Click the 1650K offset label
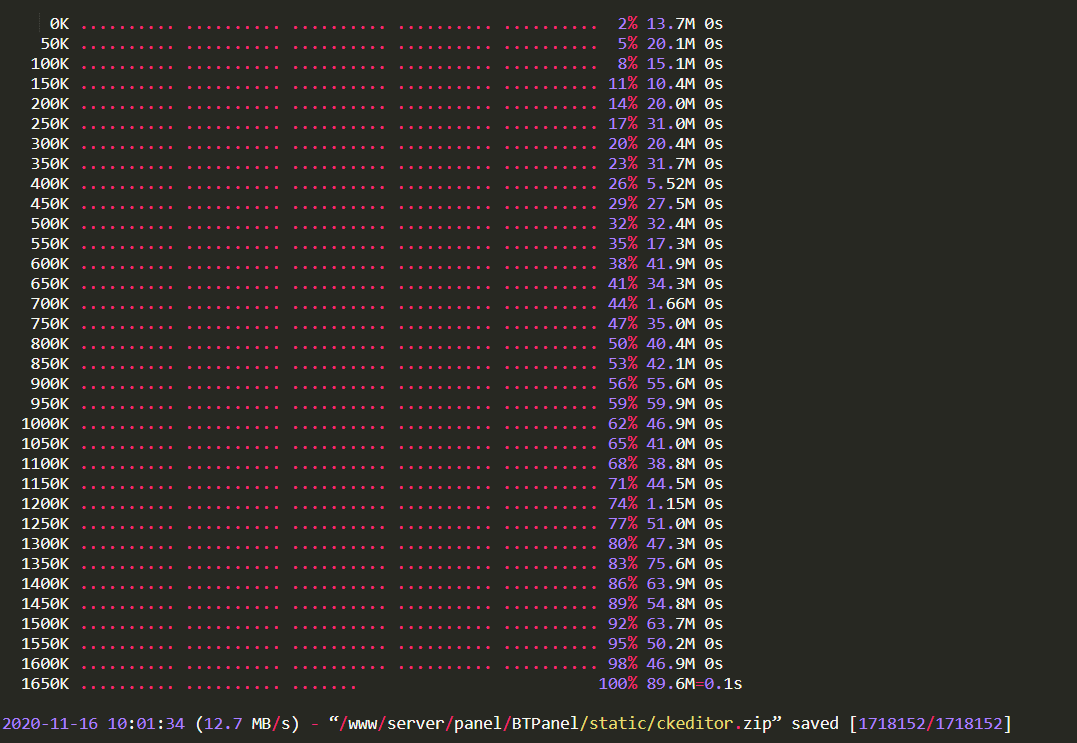This screenshot has width=1077, height=743. pyautogui.click(x=45, y=684)
